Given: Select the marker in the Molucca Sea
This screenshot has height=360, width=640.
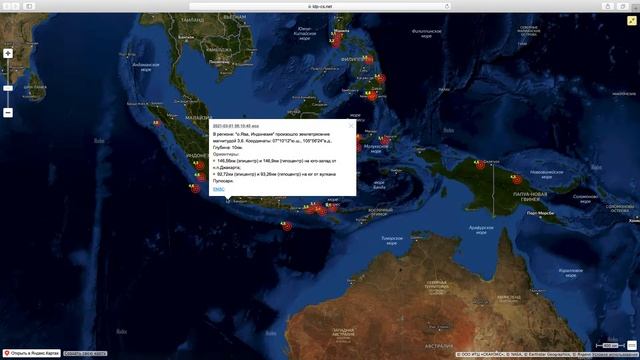Looking at the screenshot, I should (x=384, y=141).
